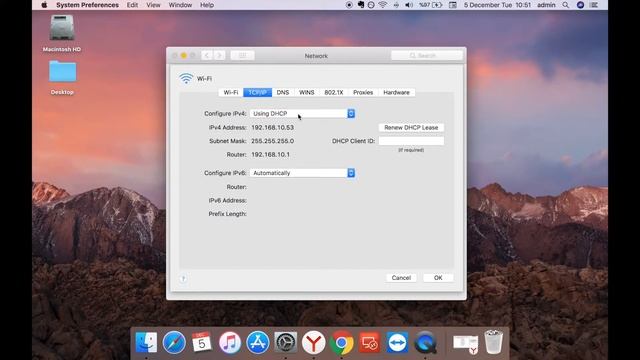640x360 pixels.
Task: Open Spotlight search magnifier in the menu bar
Action: [x=565, y=5]
